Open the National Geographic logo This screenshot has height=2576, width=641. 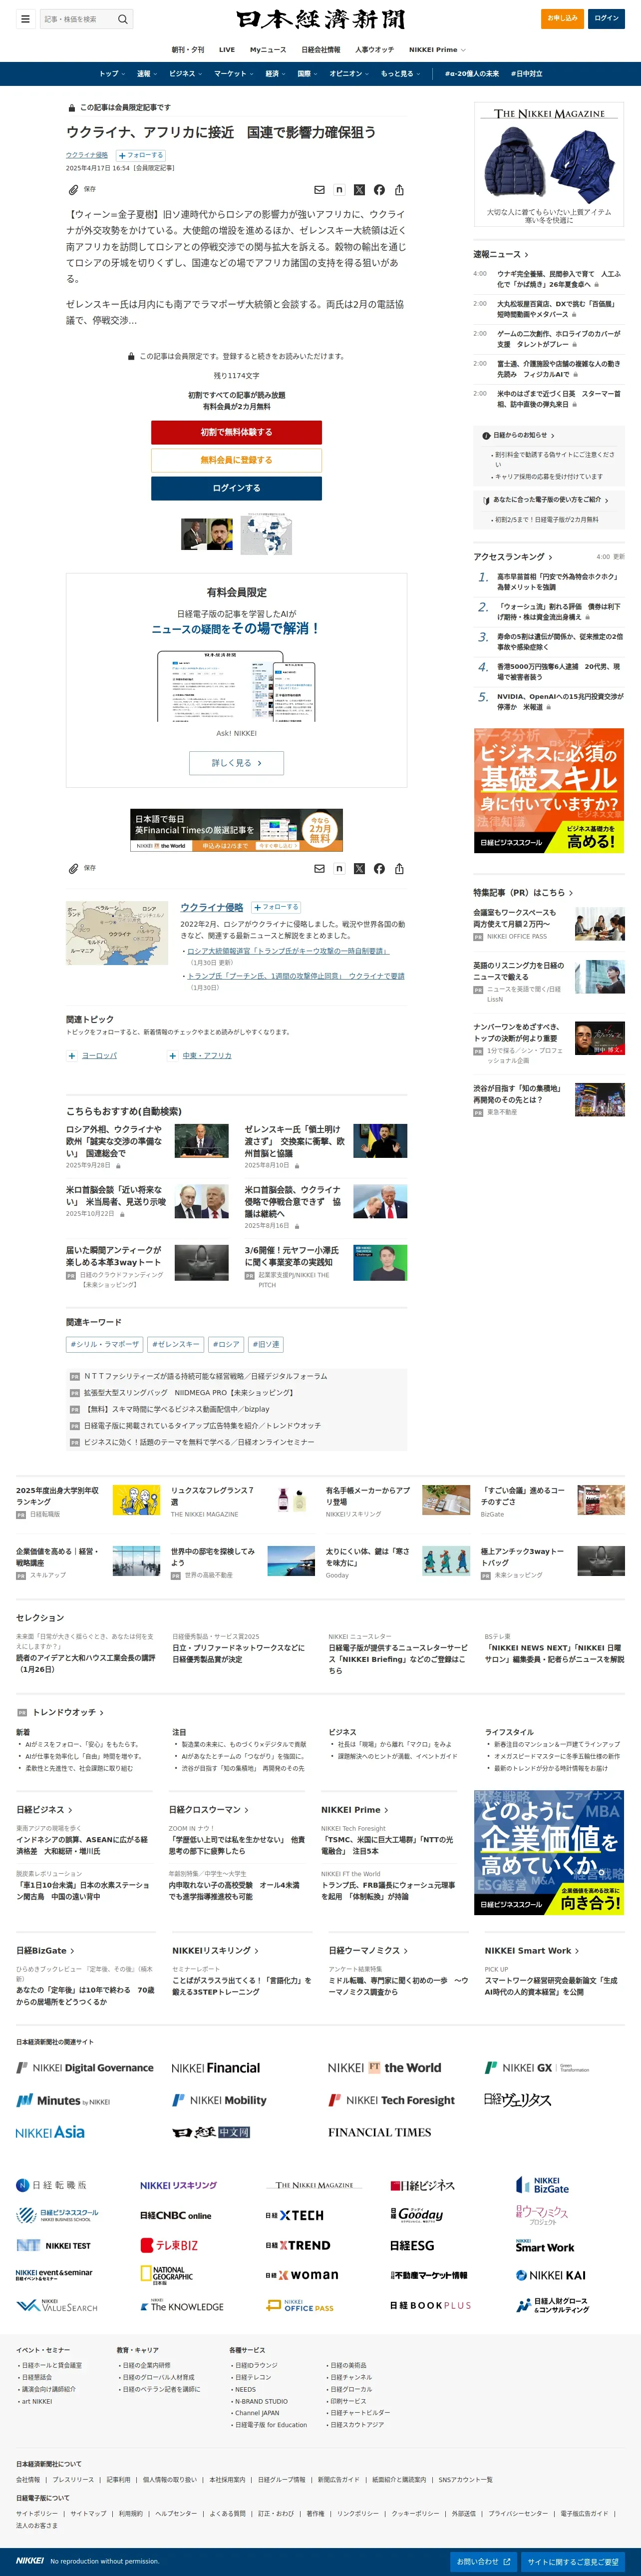point(167,2275)
